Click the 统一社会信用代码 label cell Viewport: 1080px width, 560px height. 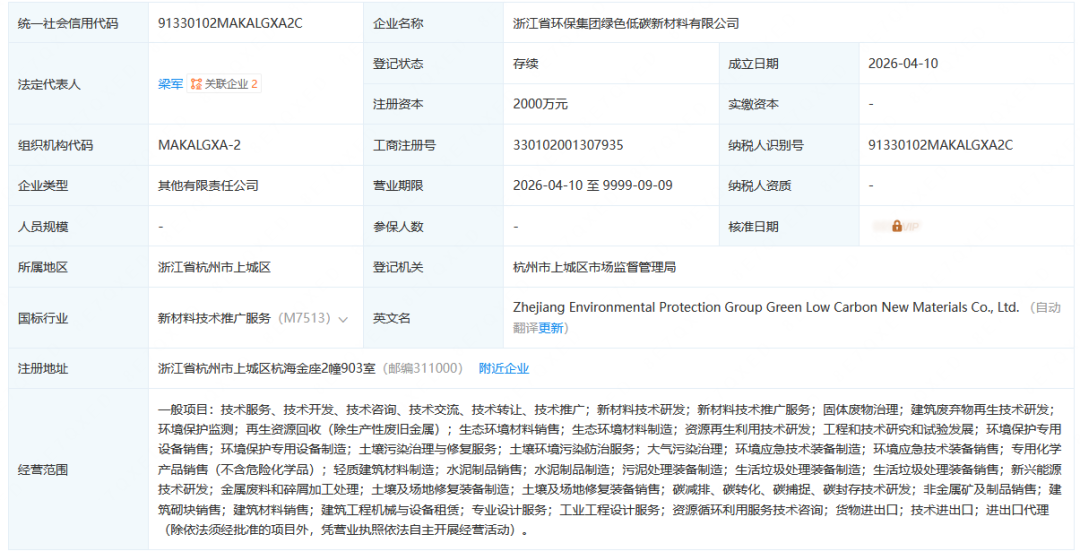pyautogui.click(x=79, y=23)
